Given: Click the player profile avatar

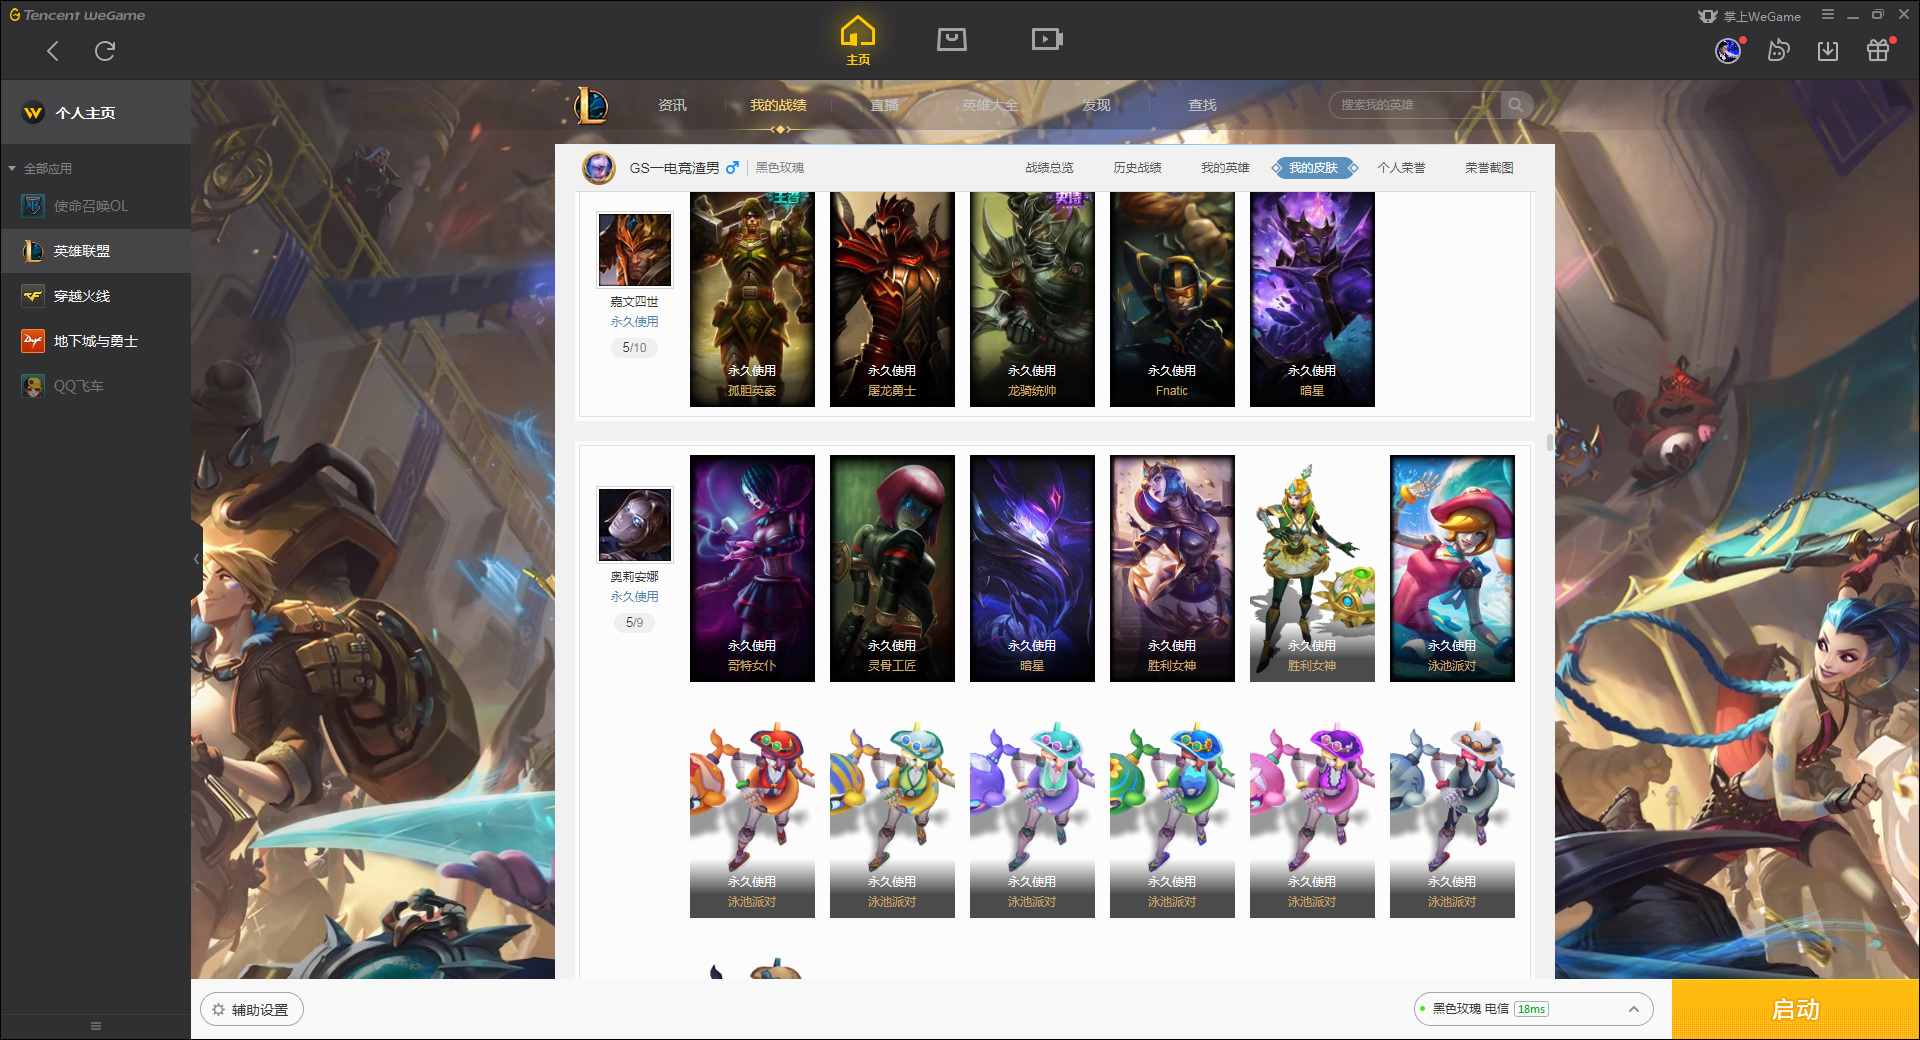Looking at the screenshot, I should click(x=599, y=168).
